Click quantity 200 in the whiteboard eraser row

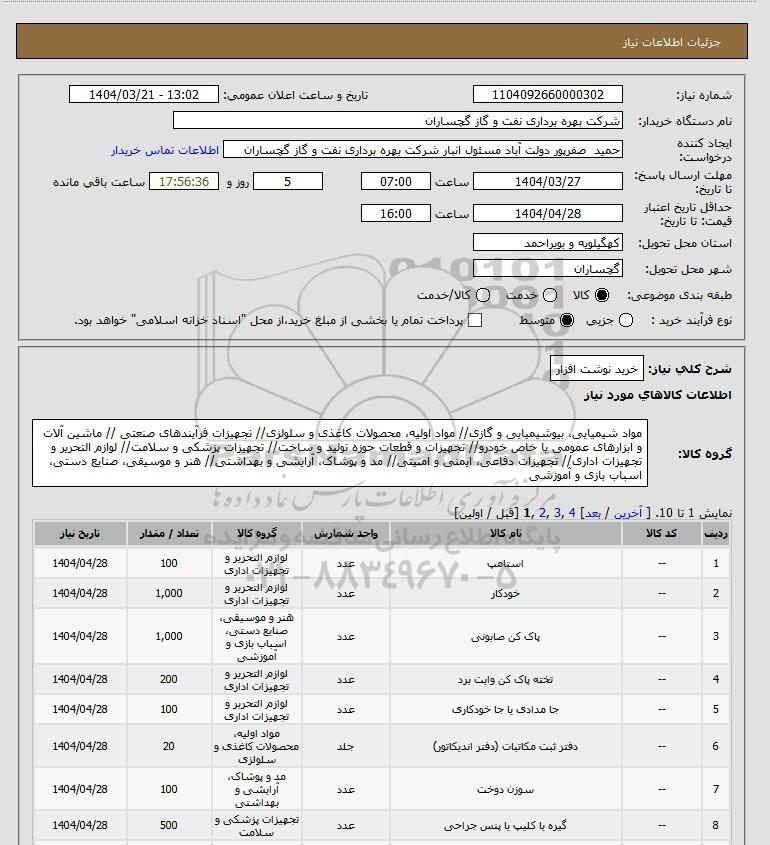[x=169, y=680]
